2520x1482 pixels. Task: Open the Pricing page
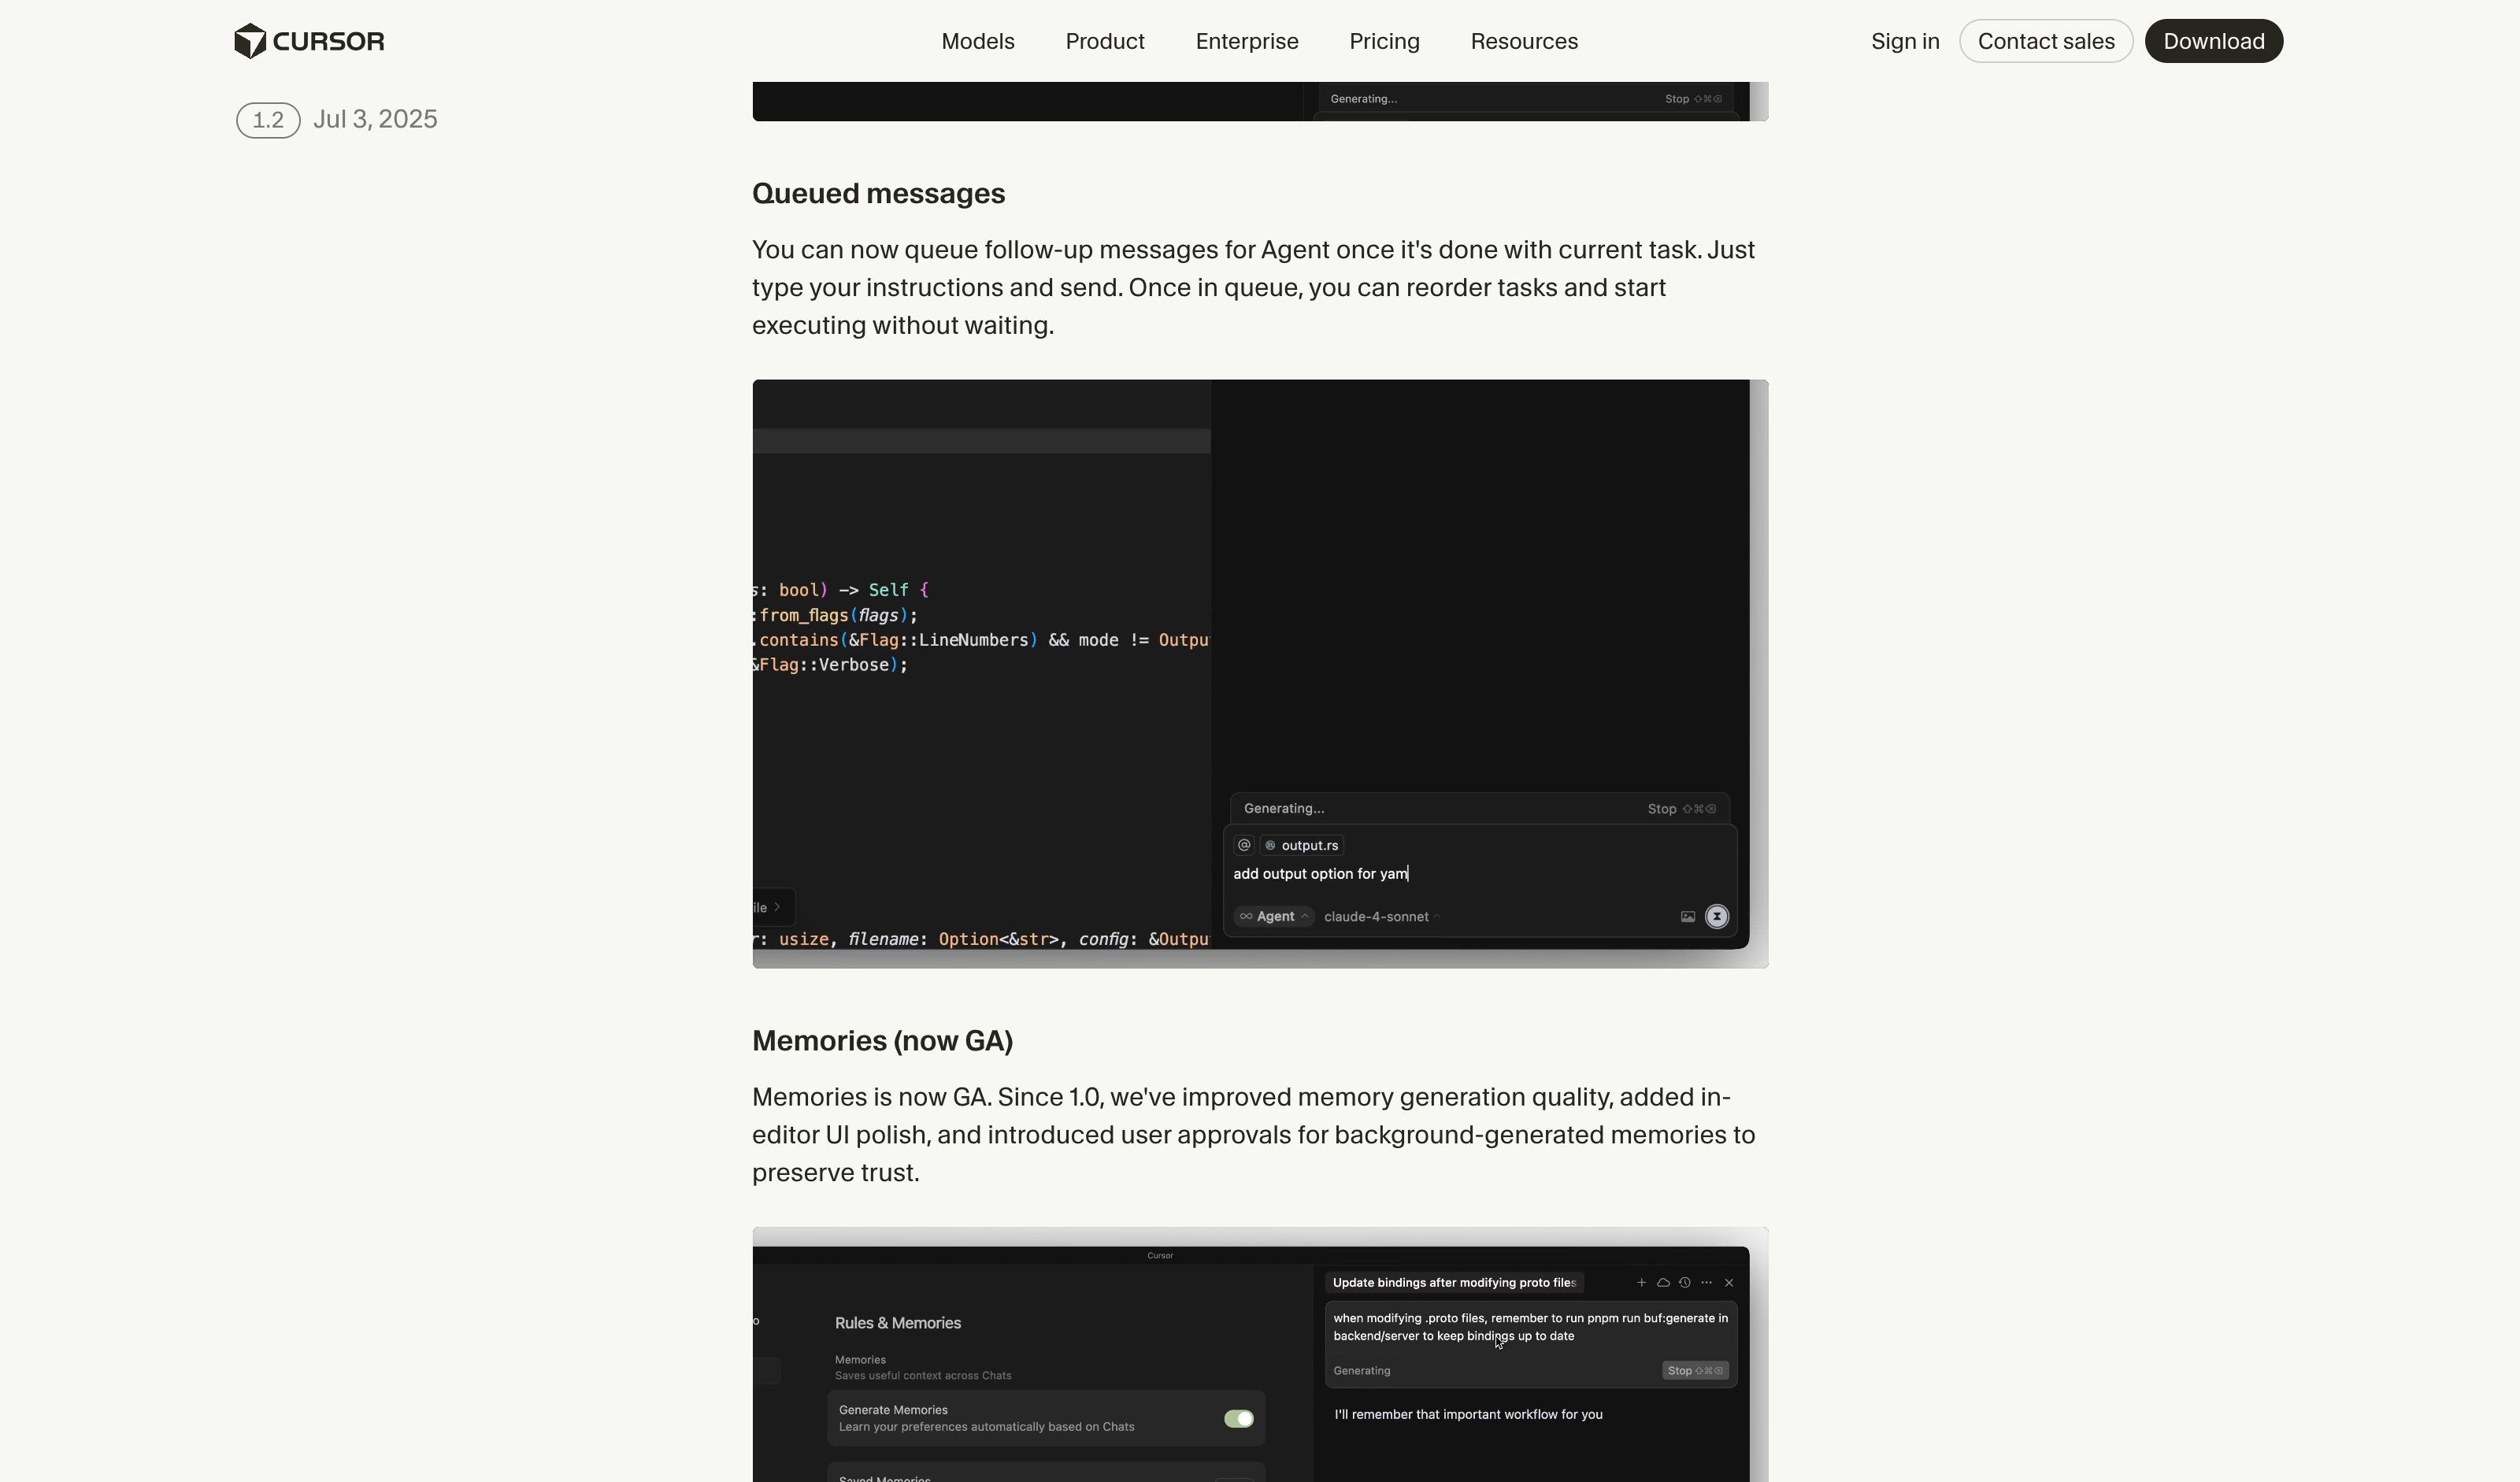coord(1384,41)
